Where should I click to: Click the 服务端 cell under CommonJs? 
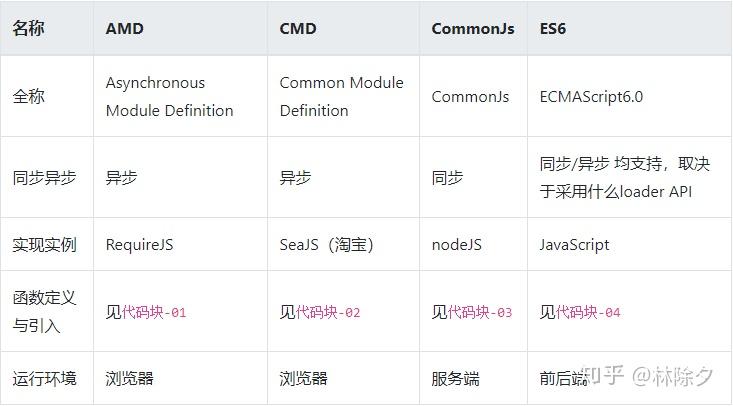(x=456, y=378)
